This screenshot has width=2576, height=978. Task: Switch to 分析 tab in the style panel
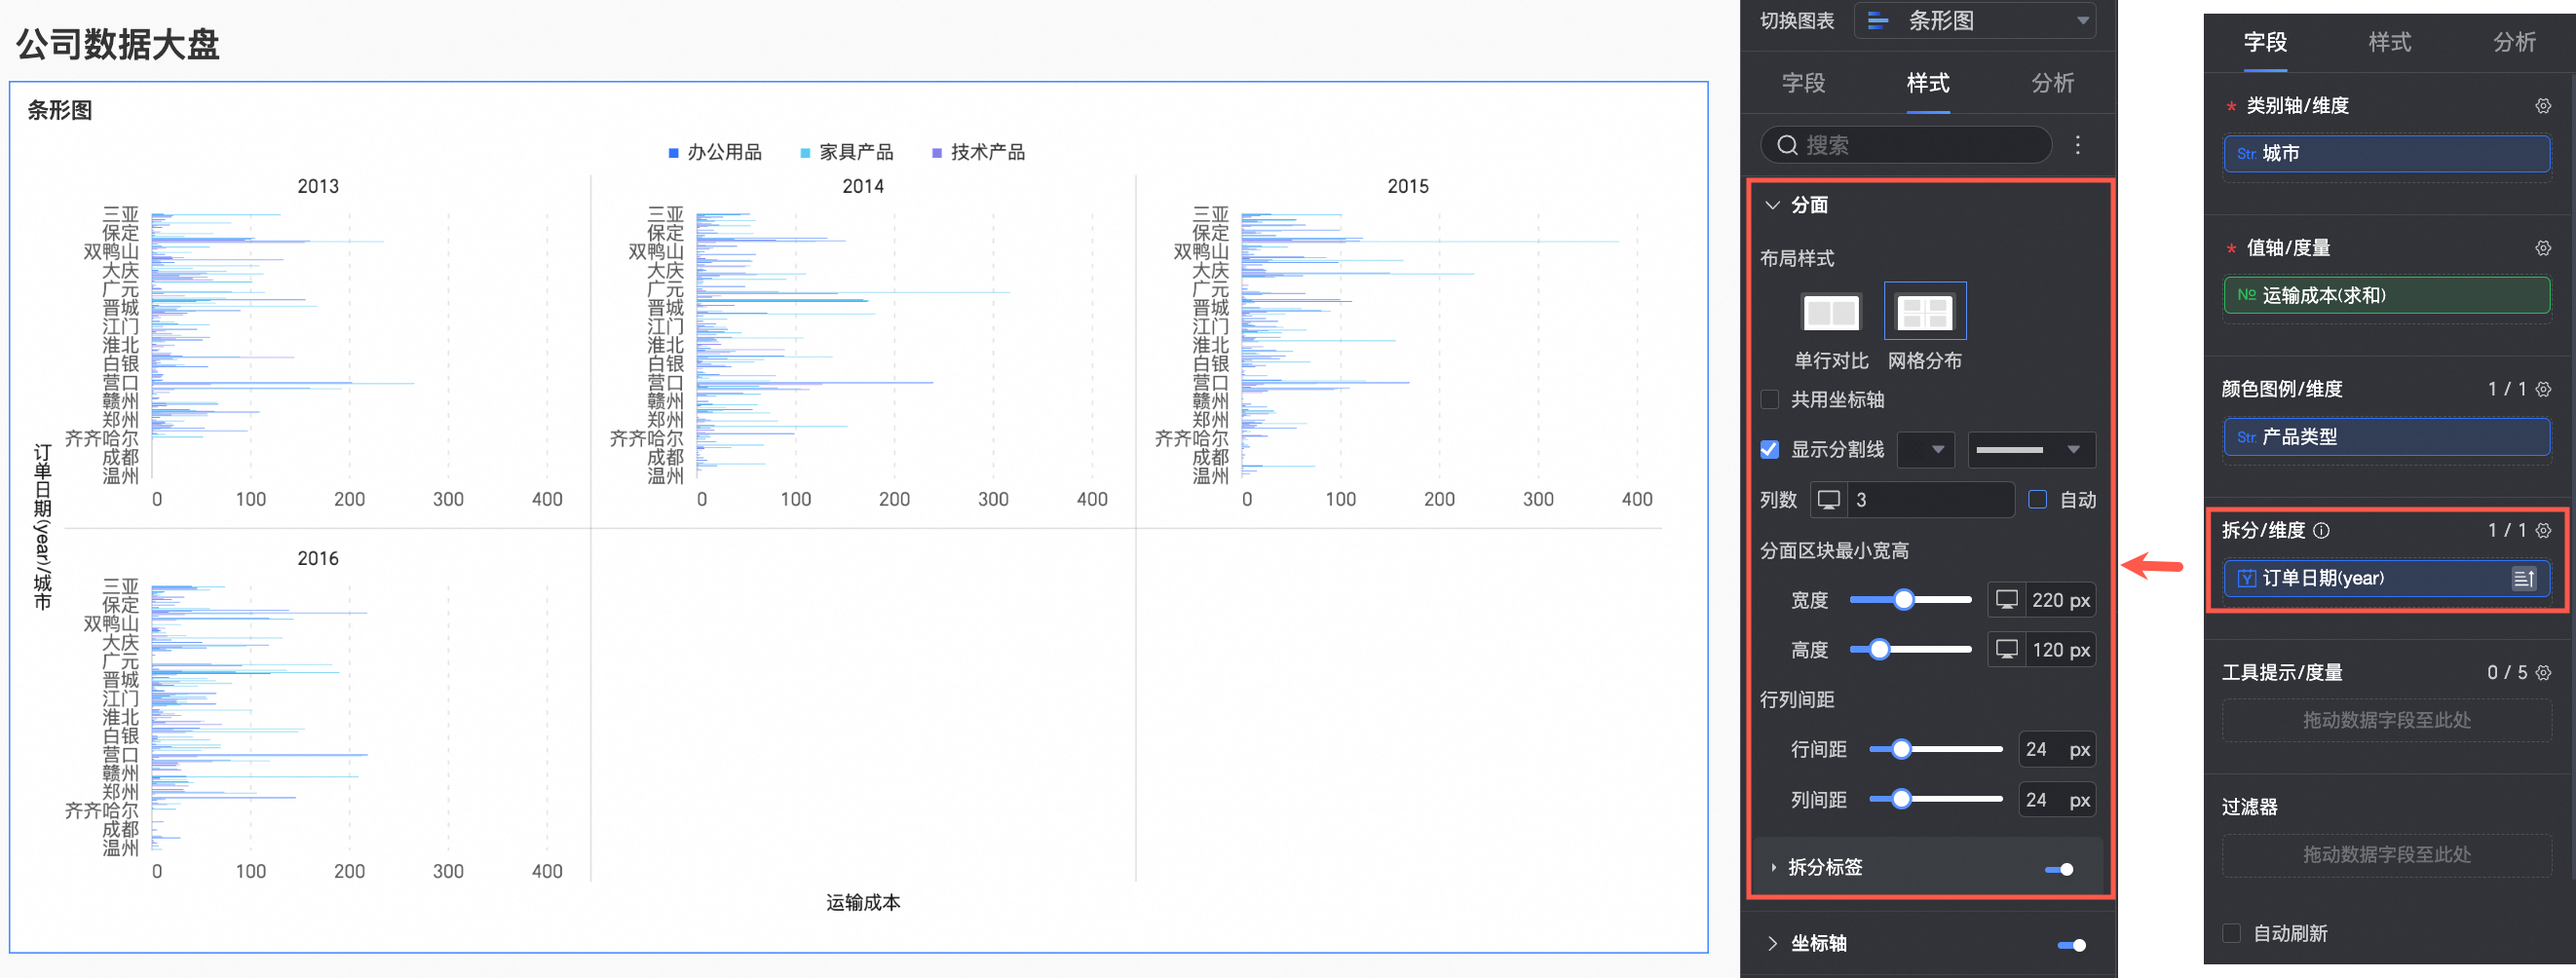pyautogui.click(x=2052, y=84)
